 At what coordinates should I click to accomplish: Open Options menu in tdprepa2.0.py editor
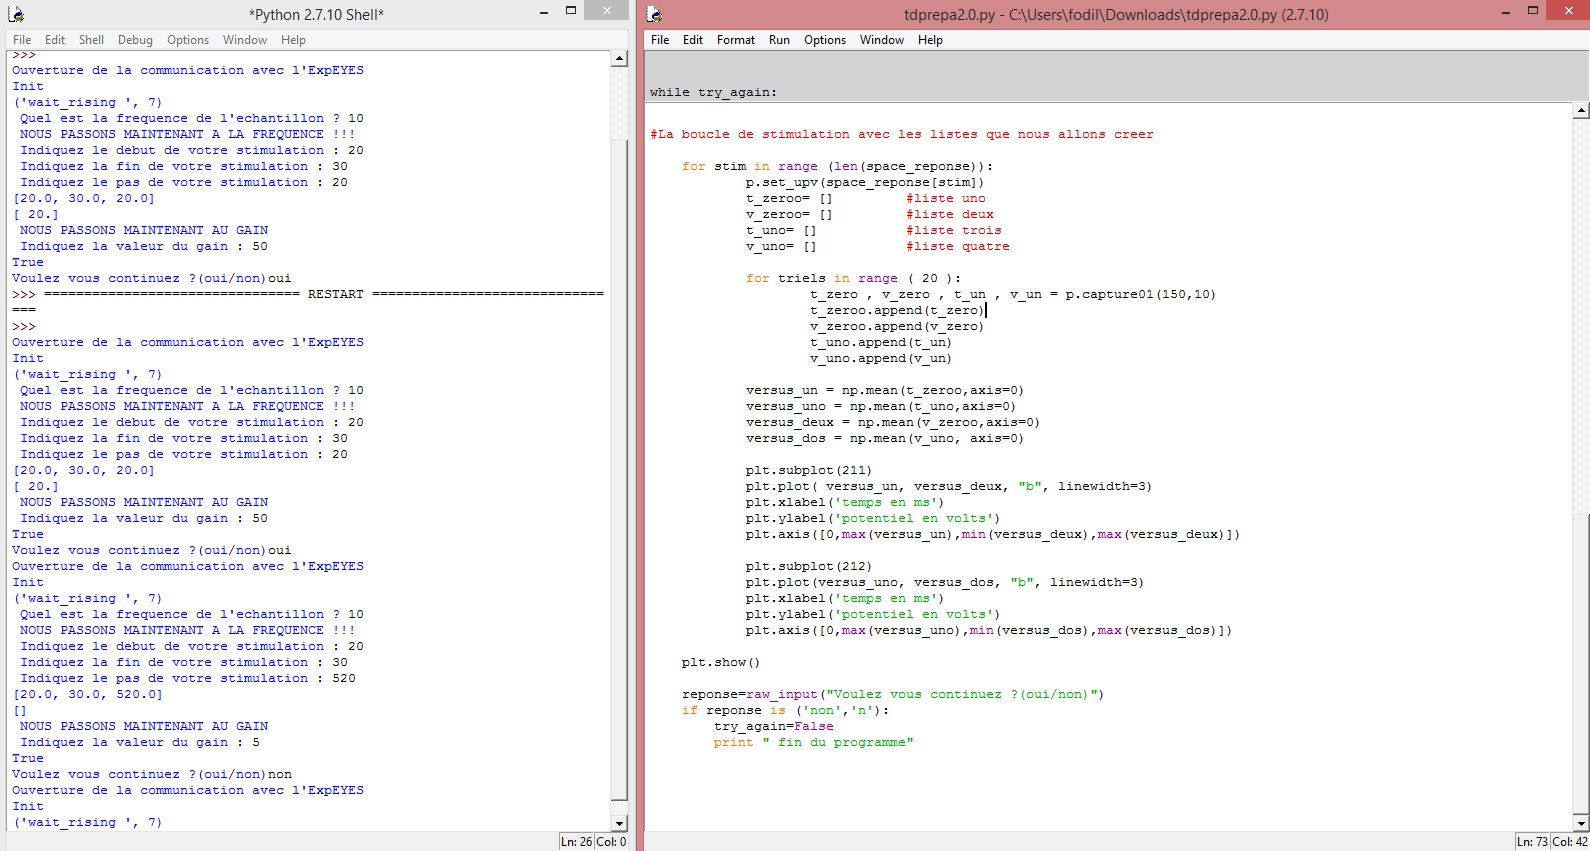pyautogui.click(x=825, y=40)
